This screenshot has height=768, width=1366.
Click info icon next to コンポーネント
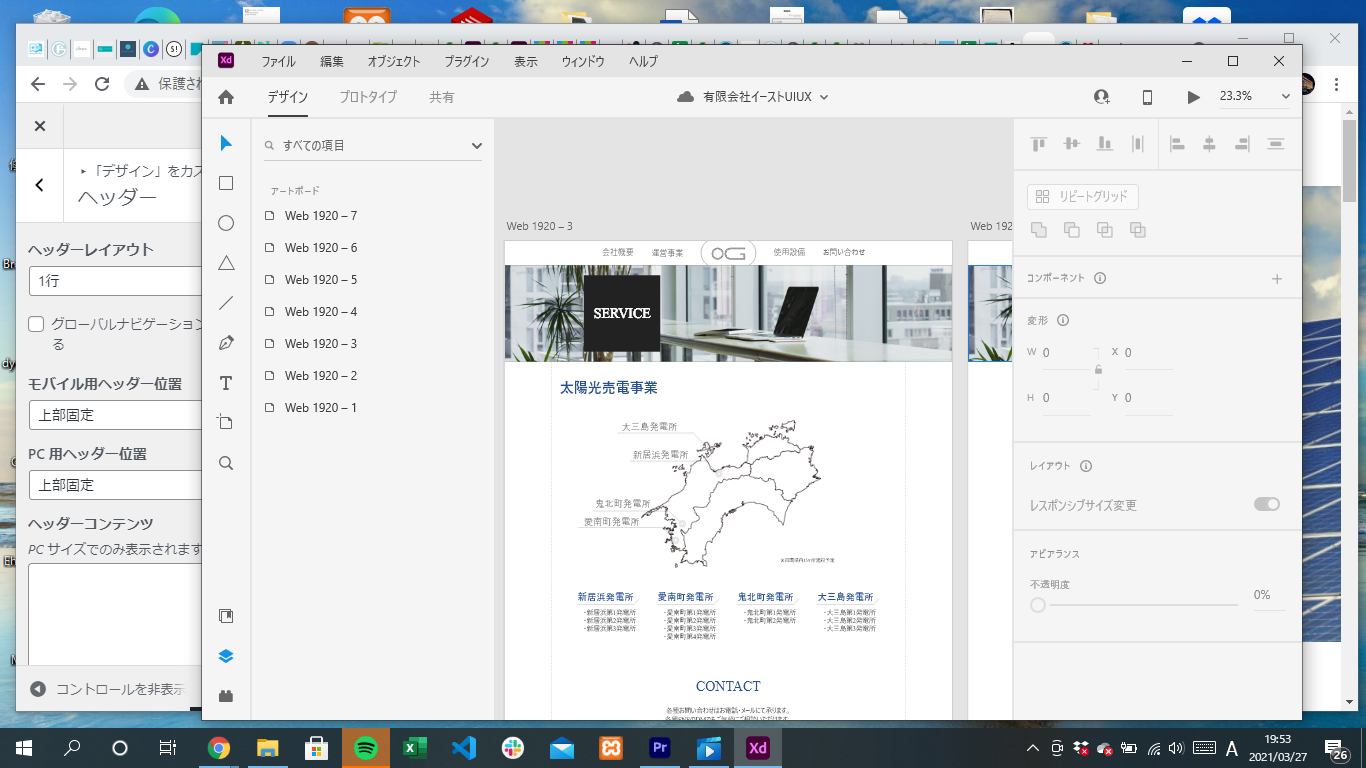point(1100,278)
